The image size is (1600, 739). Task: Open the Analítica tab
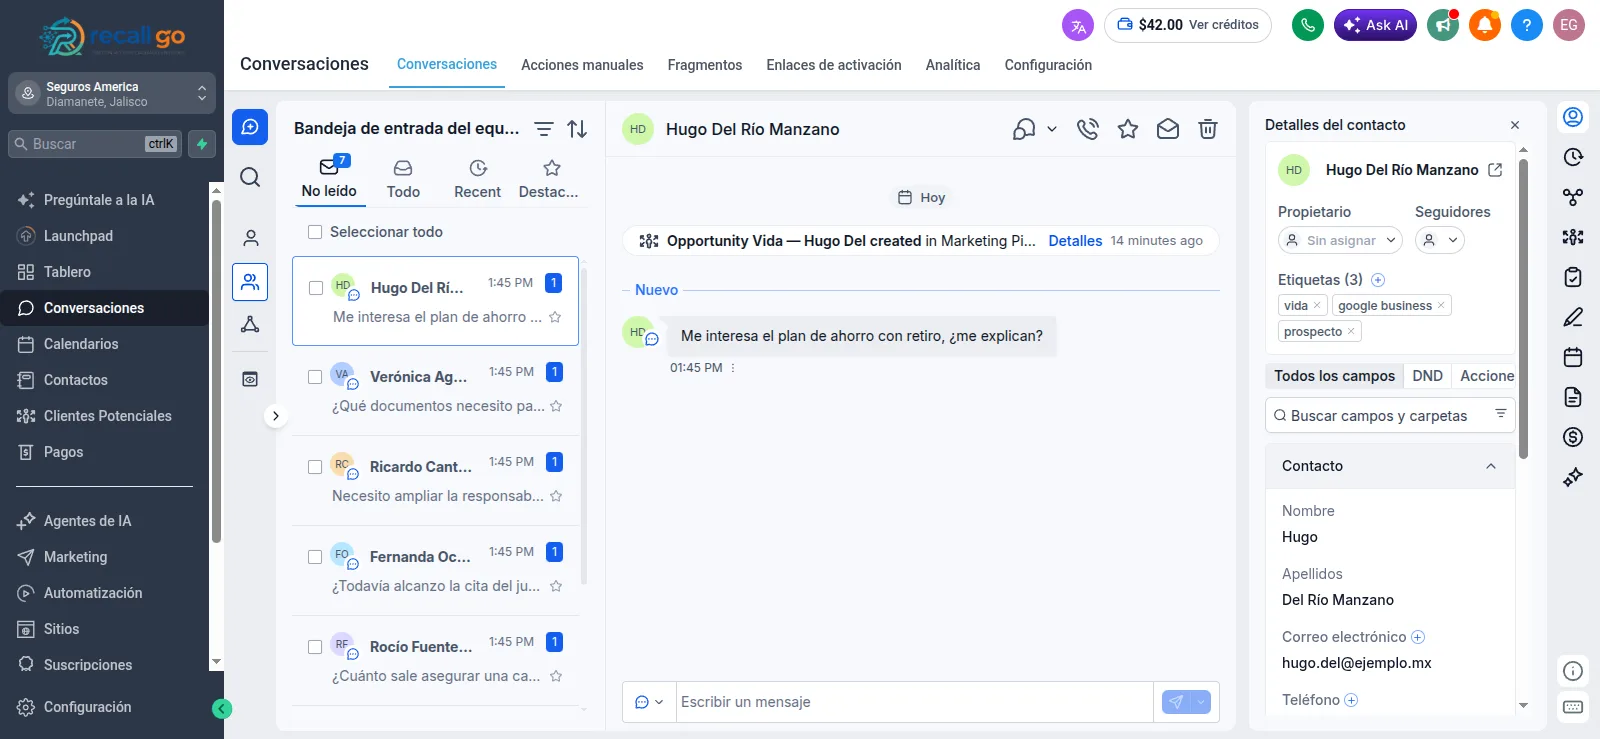click(x=953, y=65)
